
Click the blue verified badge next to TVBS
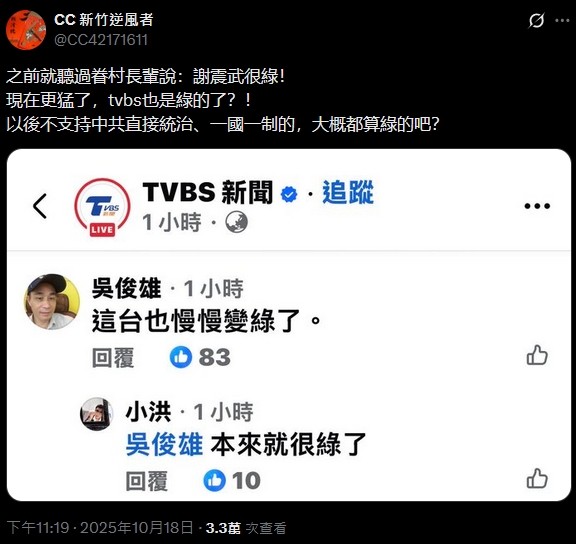tap(289, 194)
